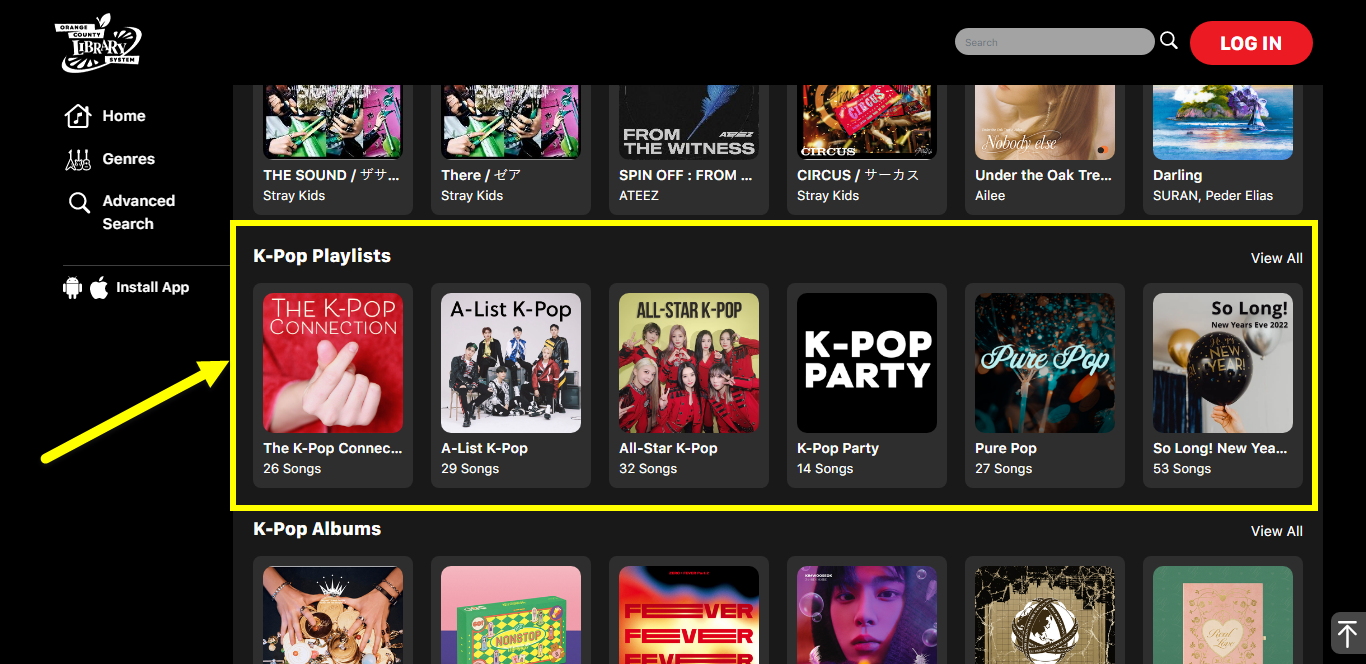The image size is (1366, 664).
Task: Open the A-List K-Pop playlist cover
Action: [x=511, y=363]
